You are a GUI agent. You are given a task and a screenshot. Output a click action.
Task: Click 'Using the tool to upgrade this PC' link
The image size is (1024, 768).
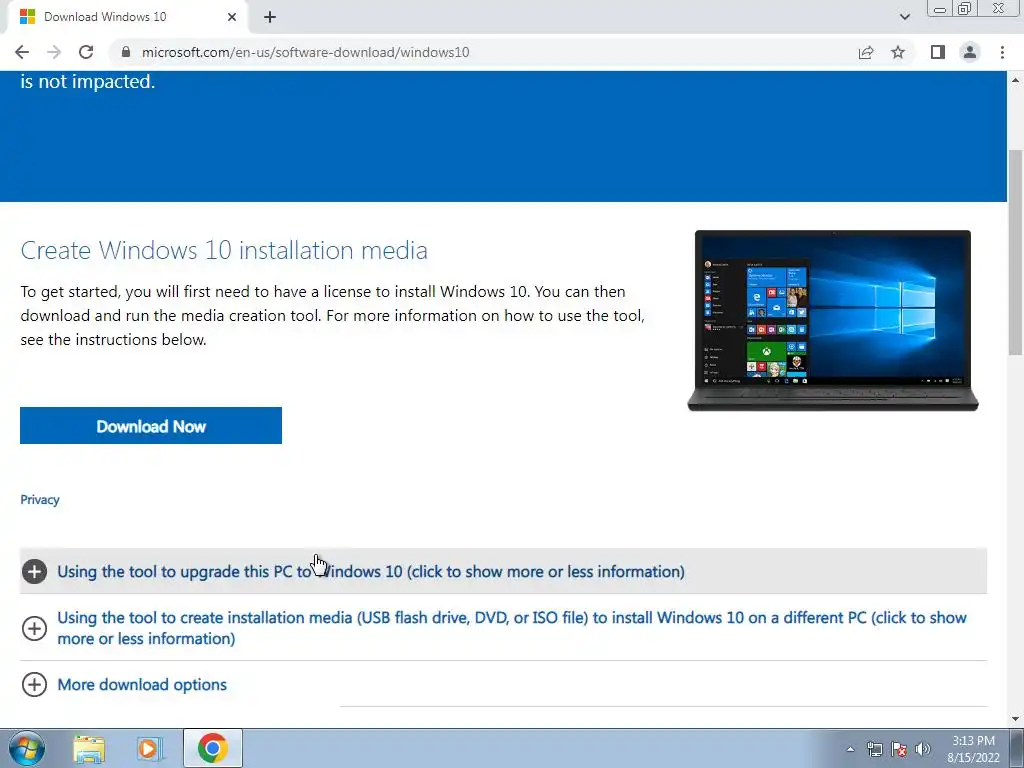click(370, 571)
